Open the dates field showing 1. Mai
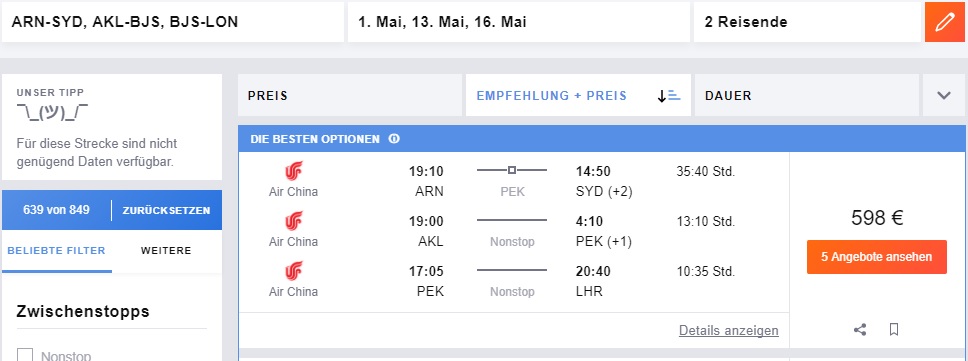The width and height of the screenshot is (968, 361). [x=519, y=22]
